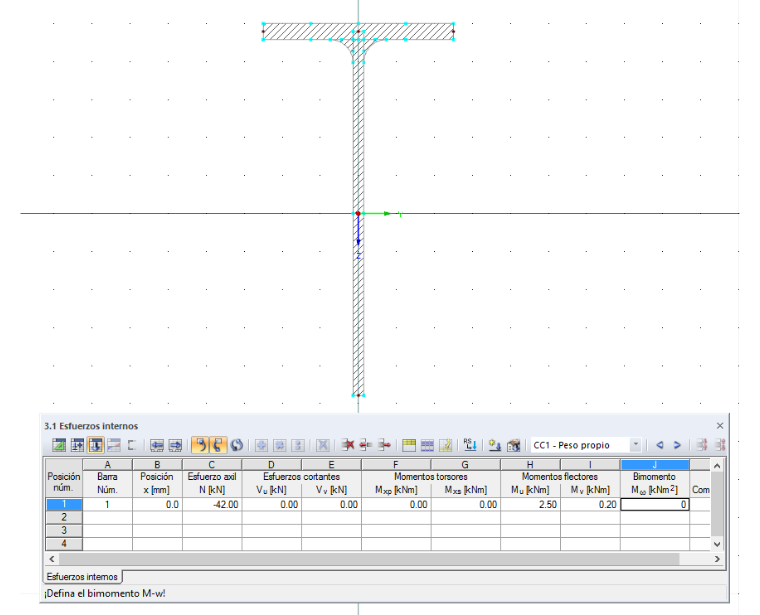Click the table scroll down arrow
The image size is (760, 615).
coord(717,544)
